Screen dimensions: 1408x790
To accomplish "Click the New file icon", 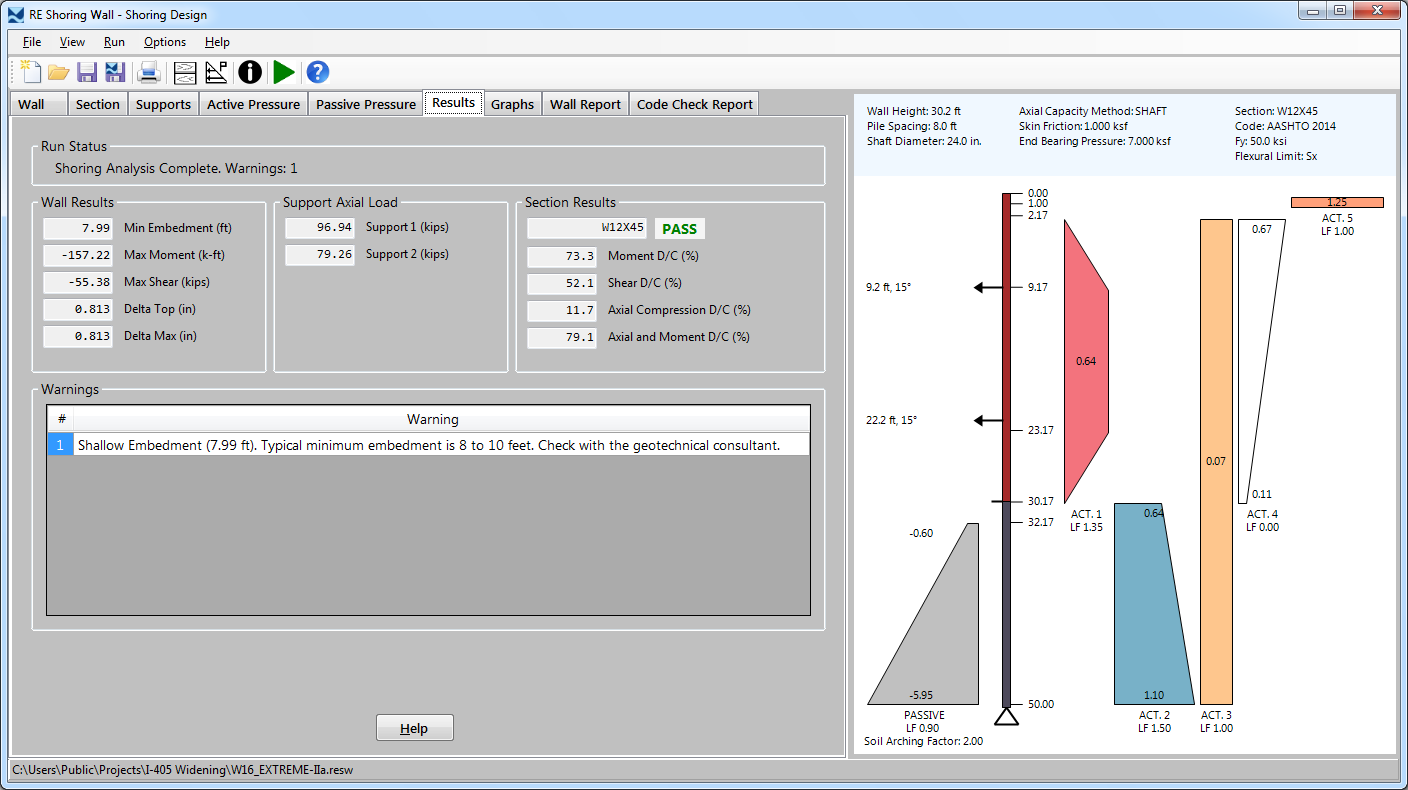I will (31, 72).
